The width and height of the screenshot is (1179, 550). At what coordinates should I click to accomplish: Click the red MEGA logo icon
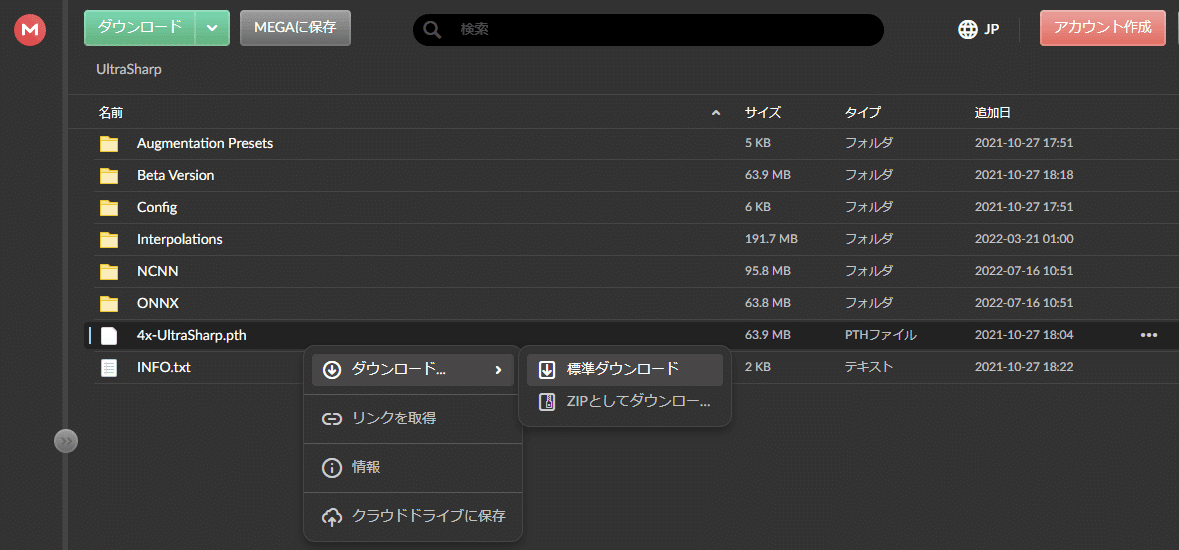pyautogui.click(x=30, y=29)
